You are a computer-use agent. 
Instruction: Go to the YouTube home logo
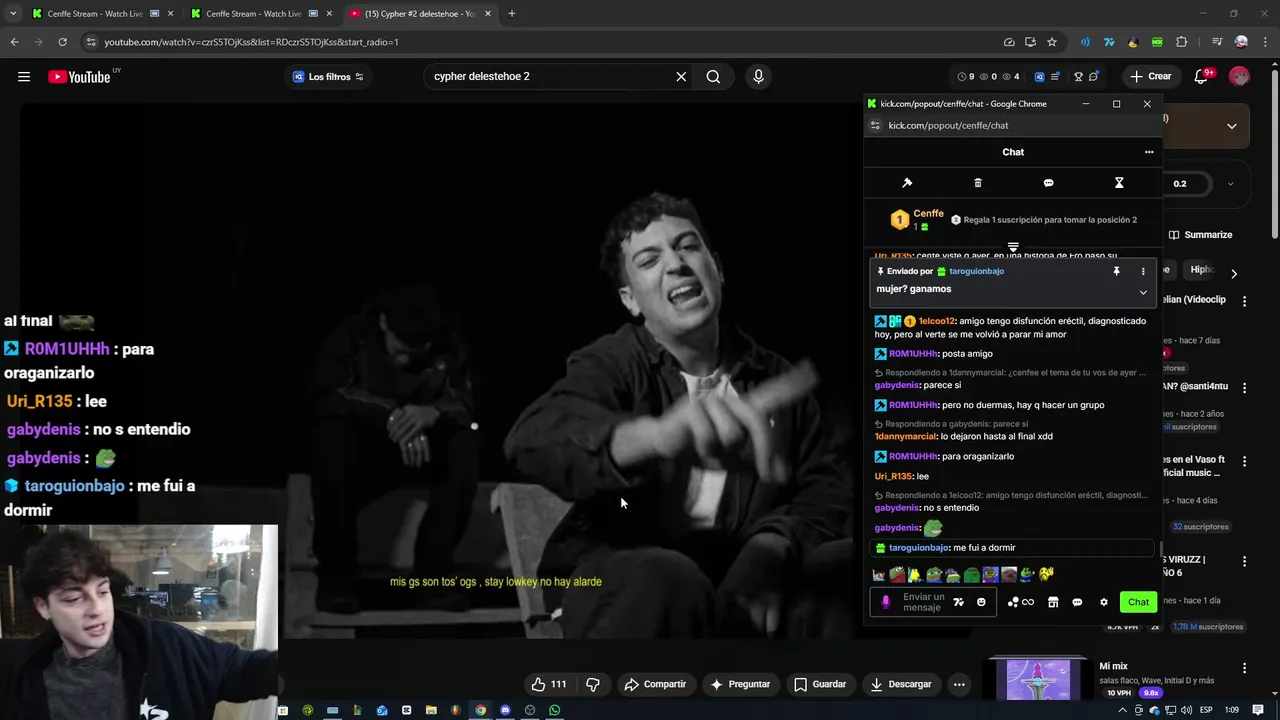[x=79, y=77]
